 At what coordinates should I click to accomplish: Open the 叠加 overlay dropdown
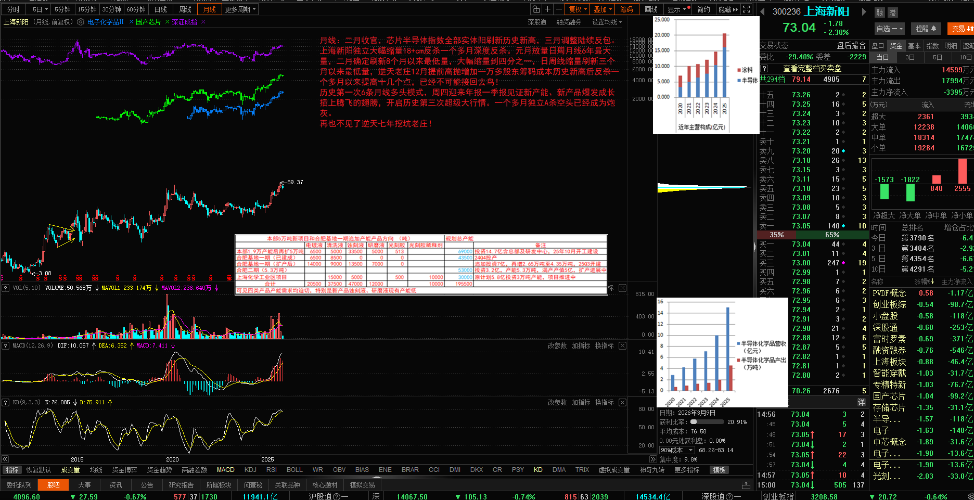click(x=601, y=9)
